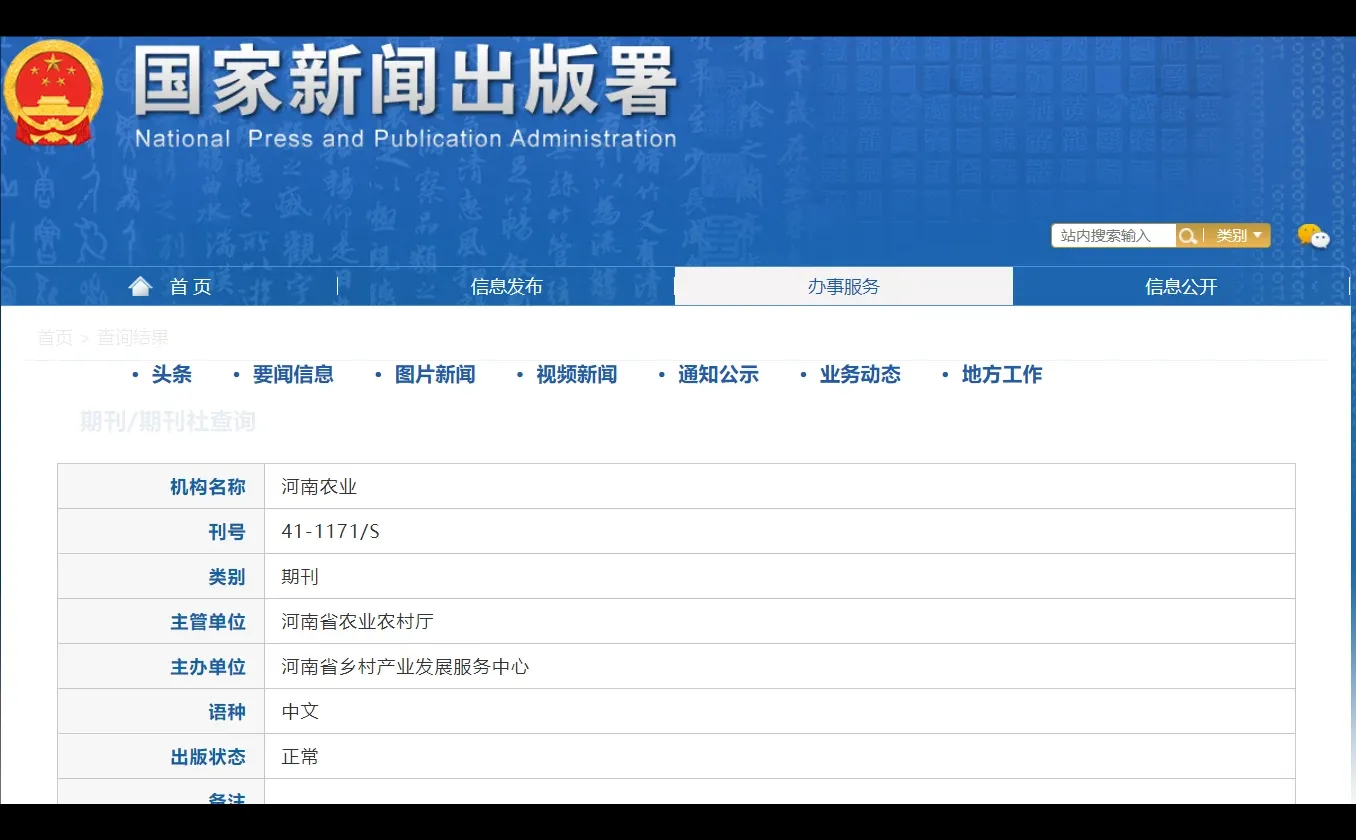Image resolution: width=1356 pixels, height=840 pixels.
Task: Select the 信息公开 navigation tab
Action: coord(1179,286)
